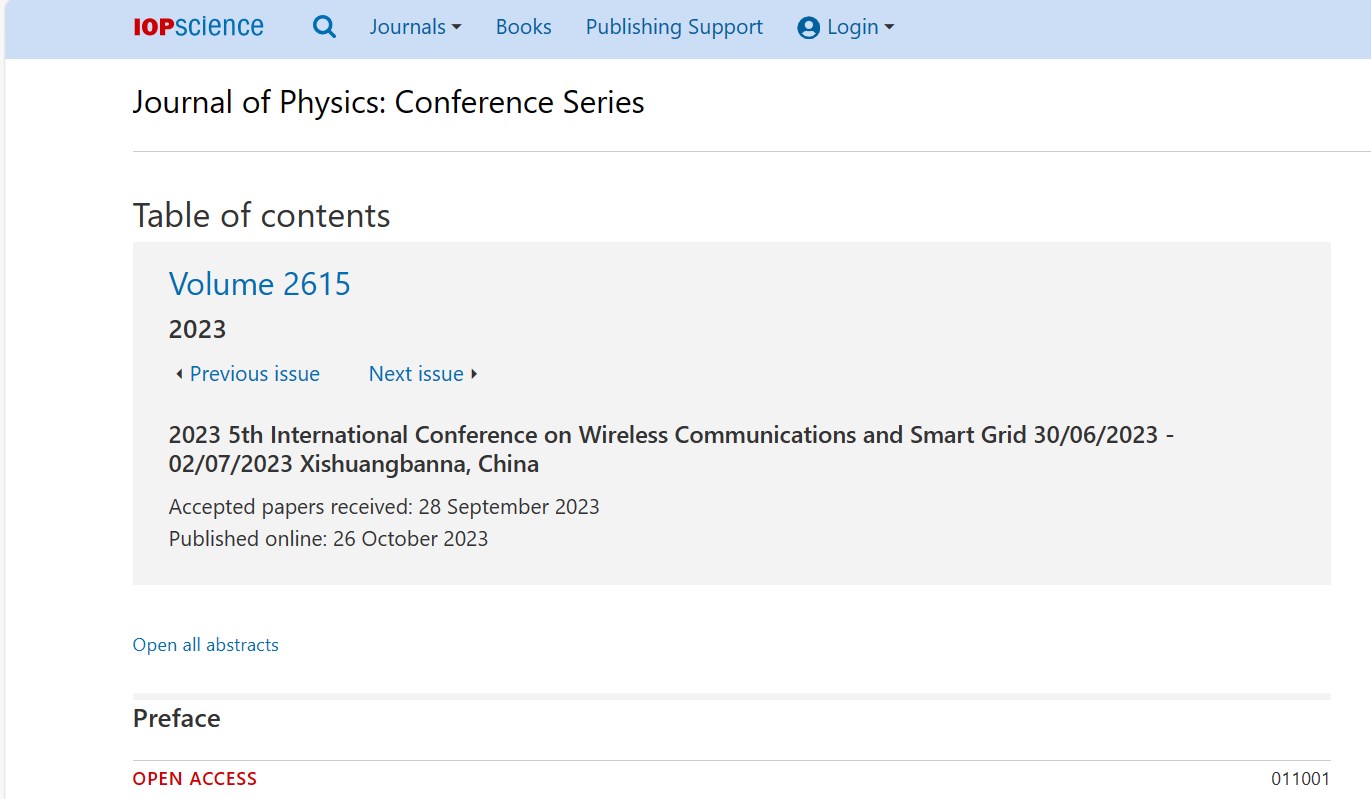Click the OPEN ACCESS label
Image resolution: width=1371 pixels, height=799 pixels.
click(x=195, y=779)
